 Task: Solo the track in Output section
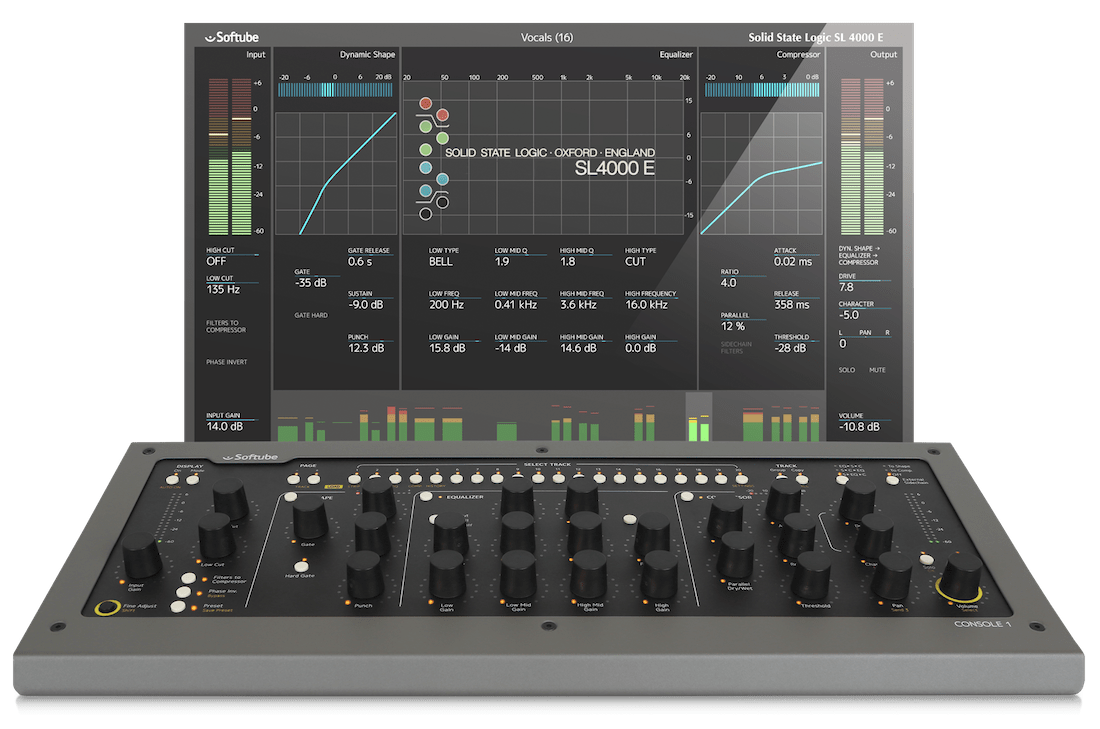pyautogui.click(x=847, y=370)
